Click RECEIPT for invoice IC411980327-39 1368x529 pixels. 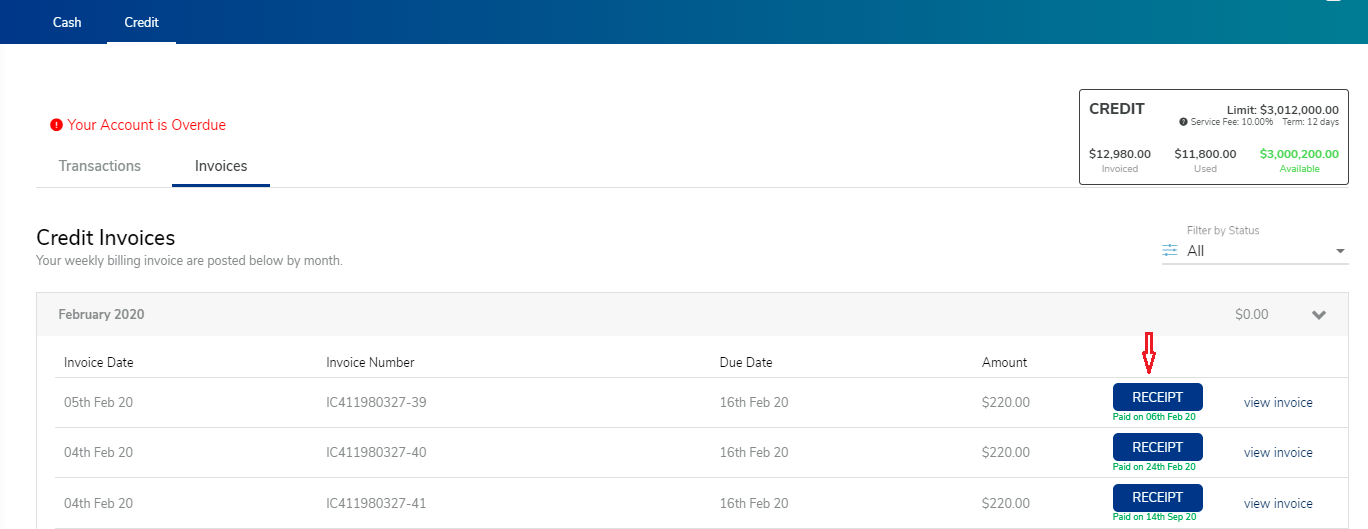[1157, 397]
